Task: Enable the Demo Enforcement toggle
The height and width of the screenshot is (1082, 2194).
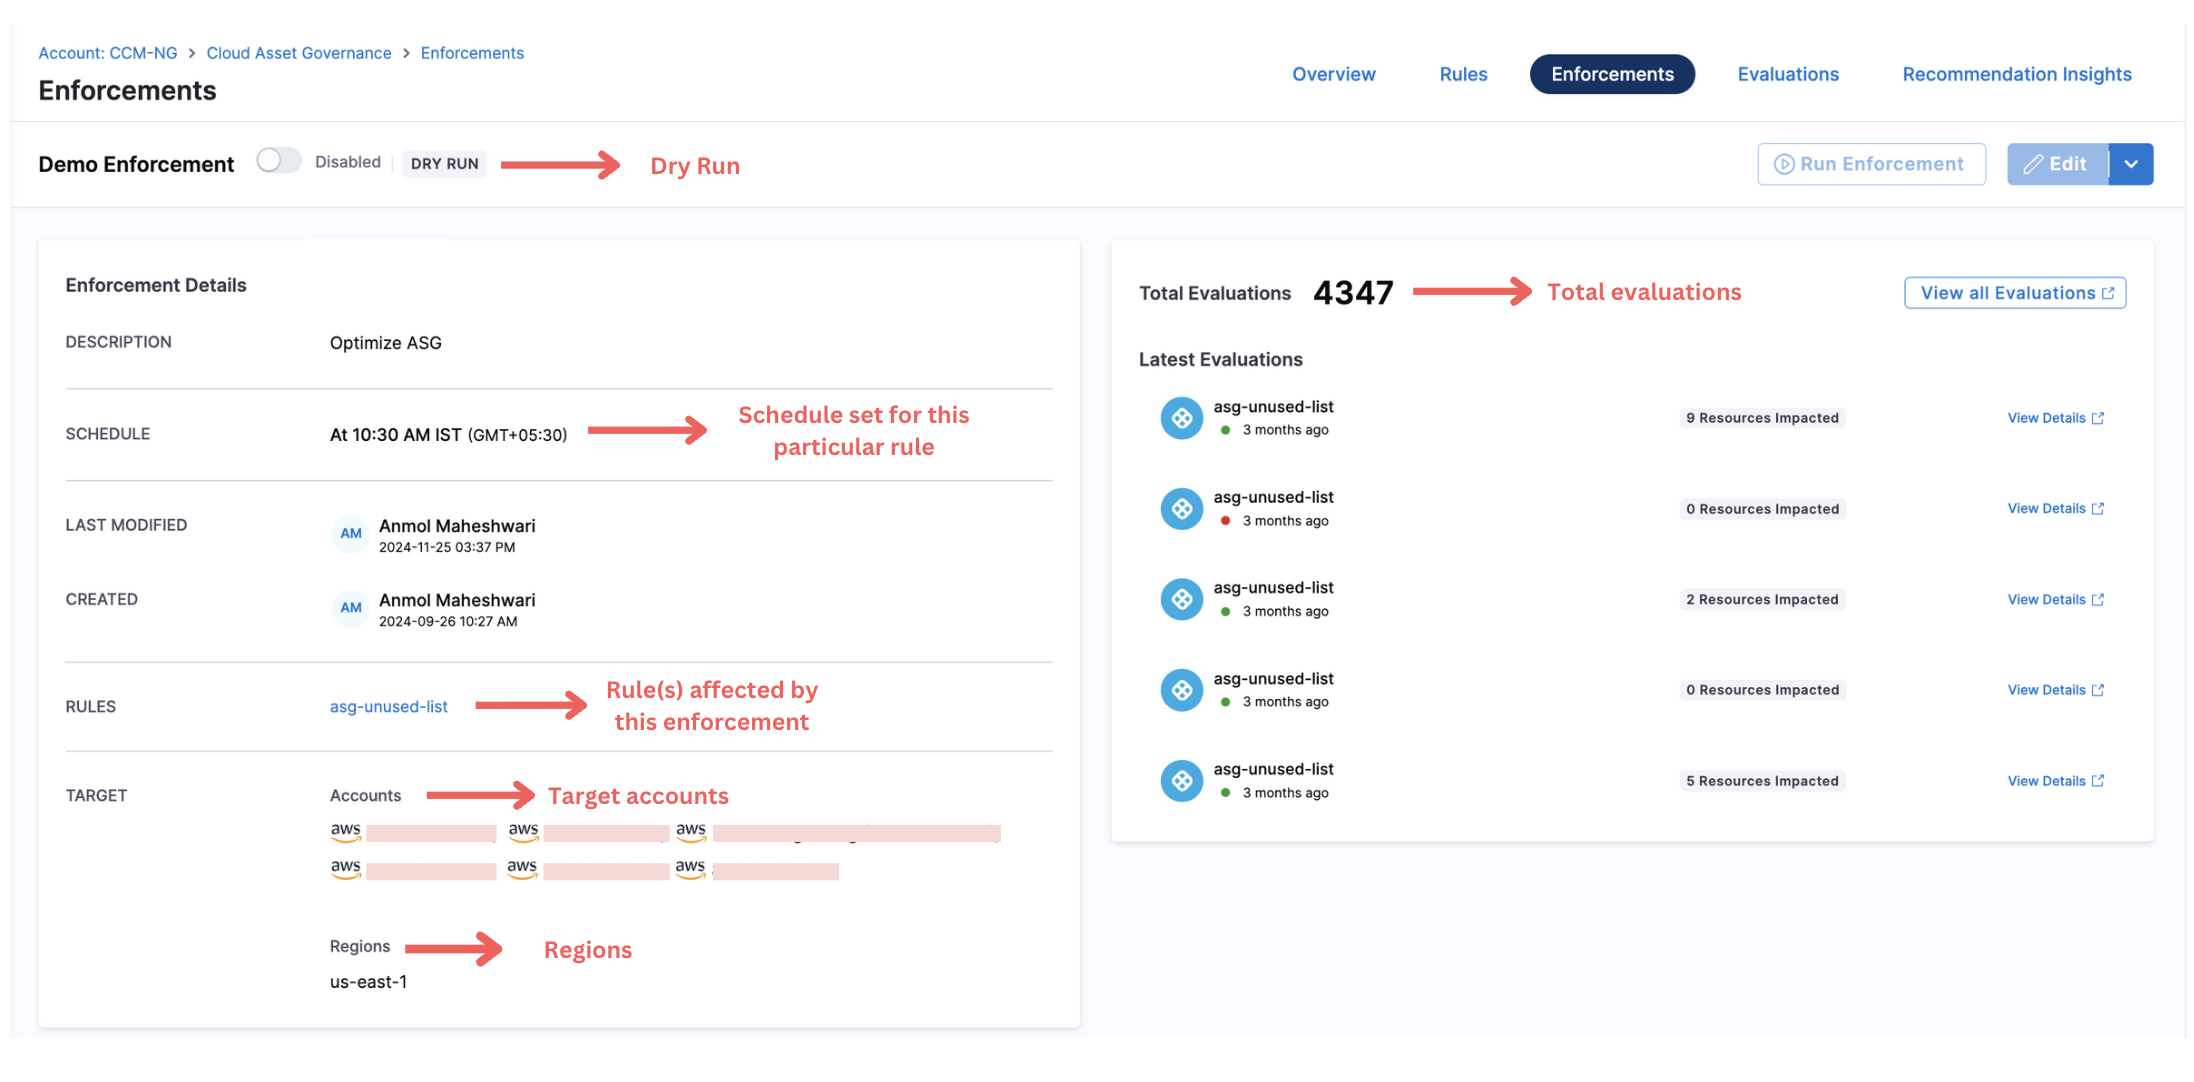Action: [x=278, y=161]
